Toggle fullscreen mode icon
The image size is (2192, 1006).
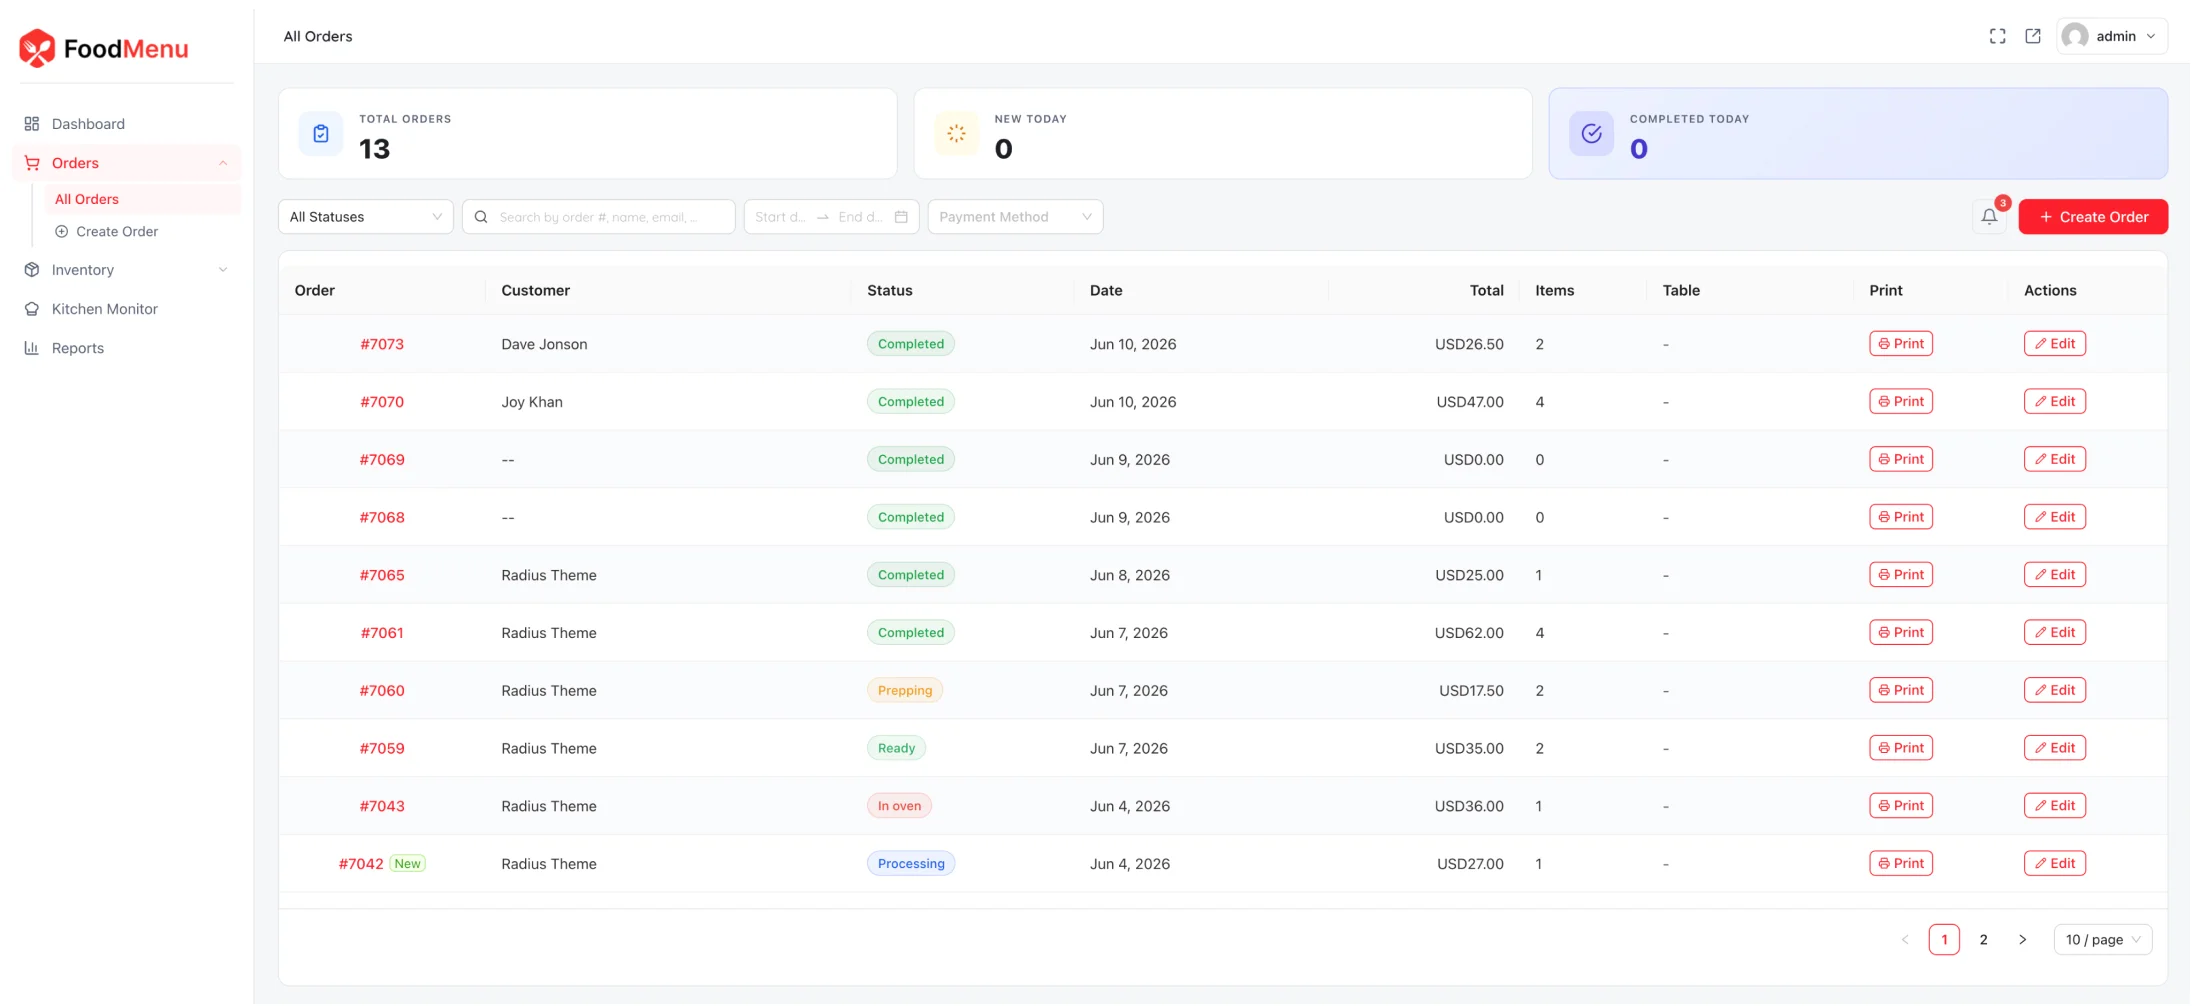1997,36
